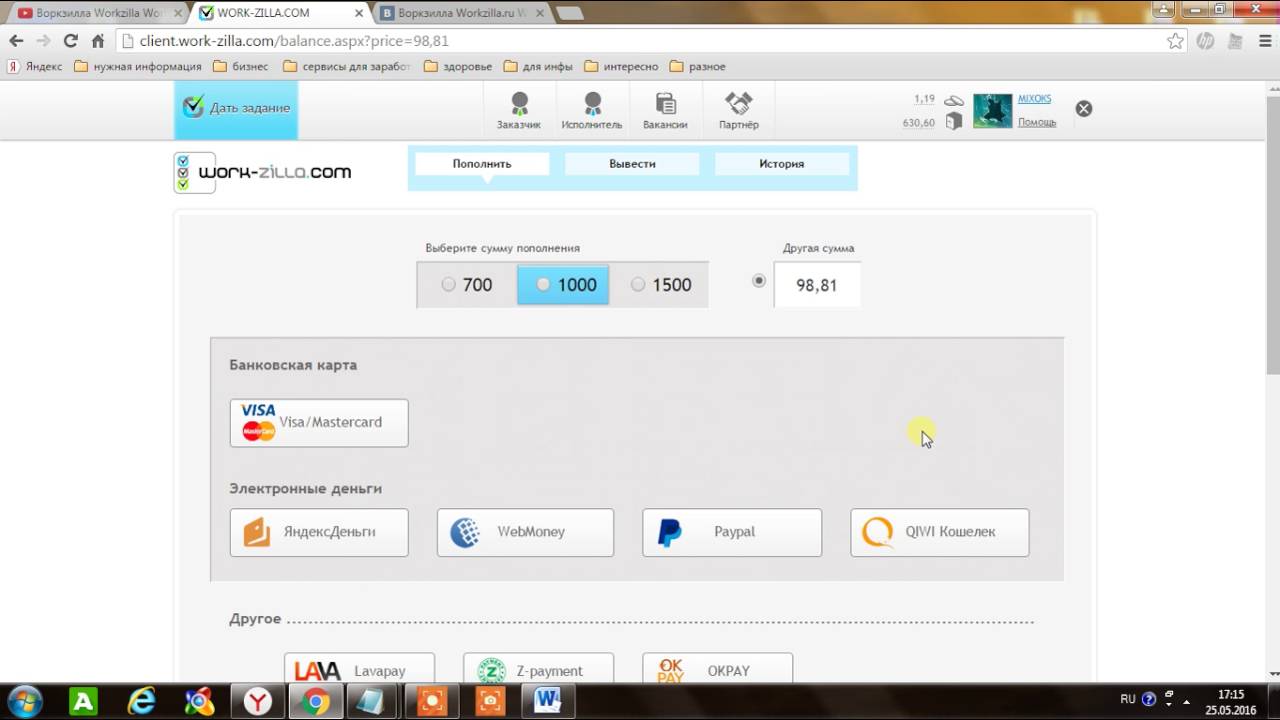Select the 1000 amount option
This screenshot has width=1280, height=720.
[563, 285]
